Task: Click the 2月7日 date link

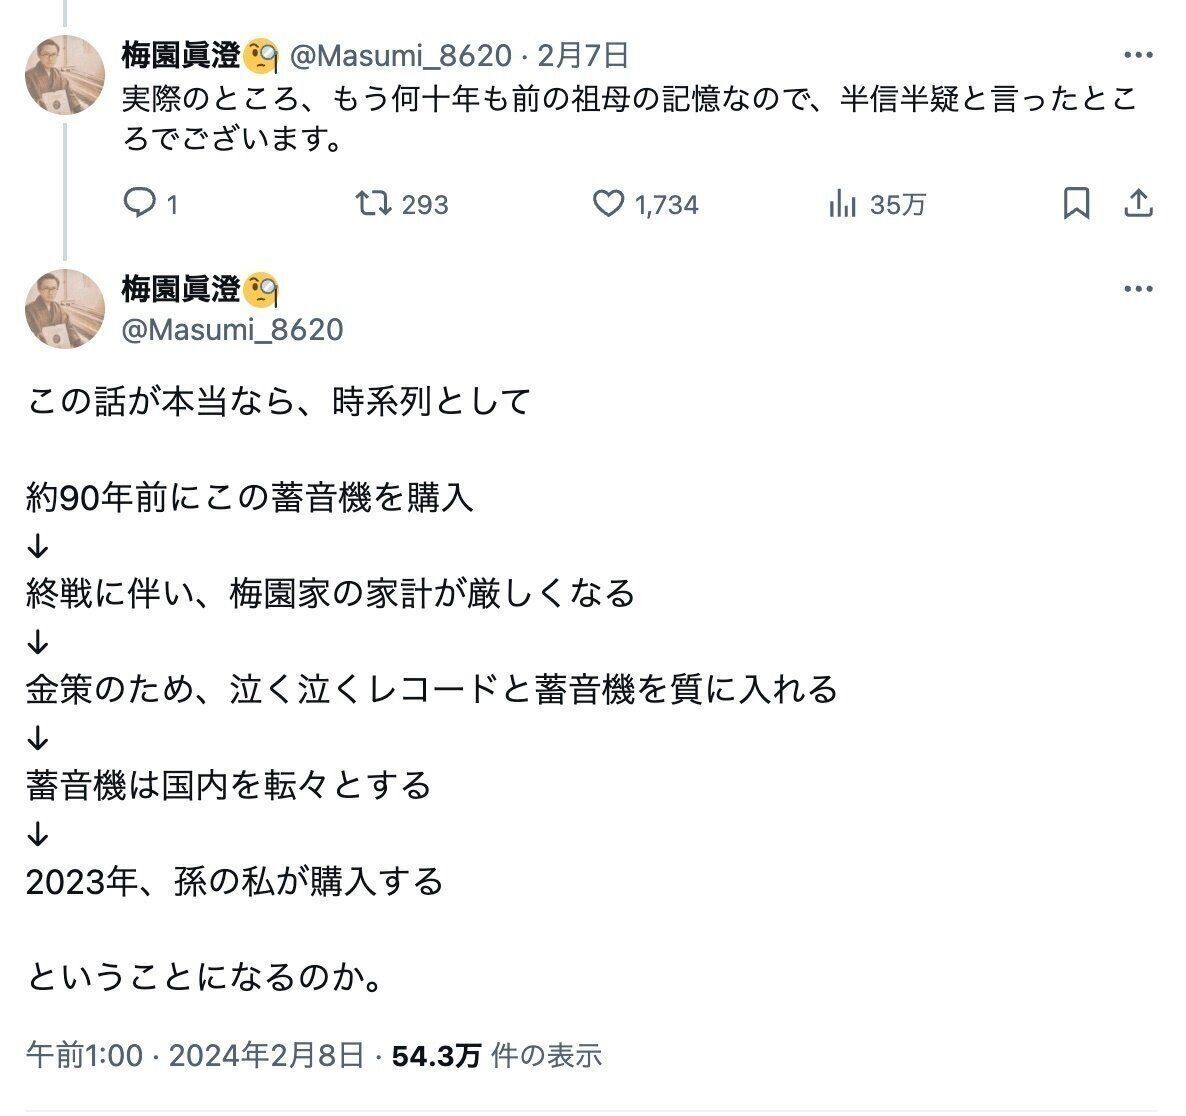Action: pyautogui.click(x=583, y=55)
